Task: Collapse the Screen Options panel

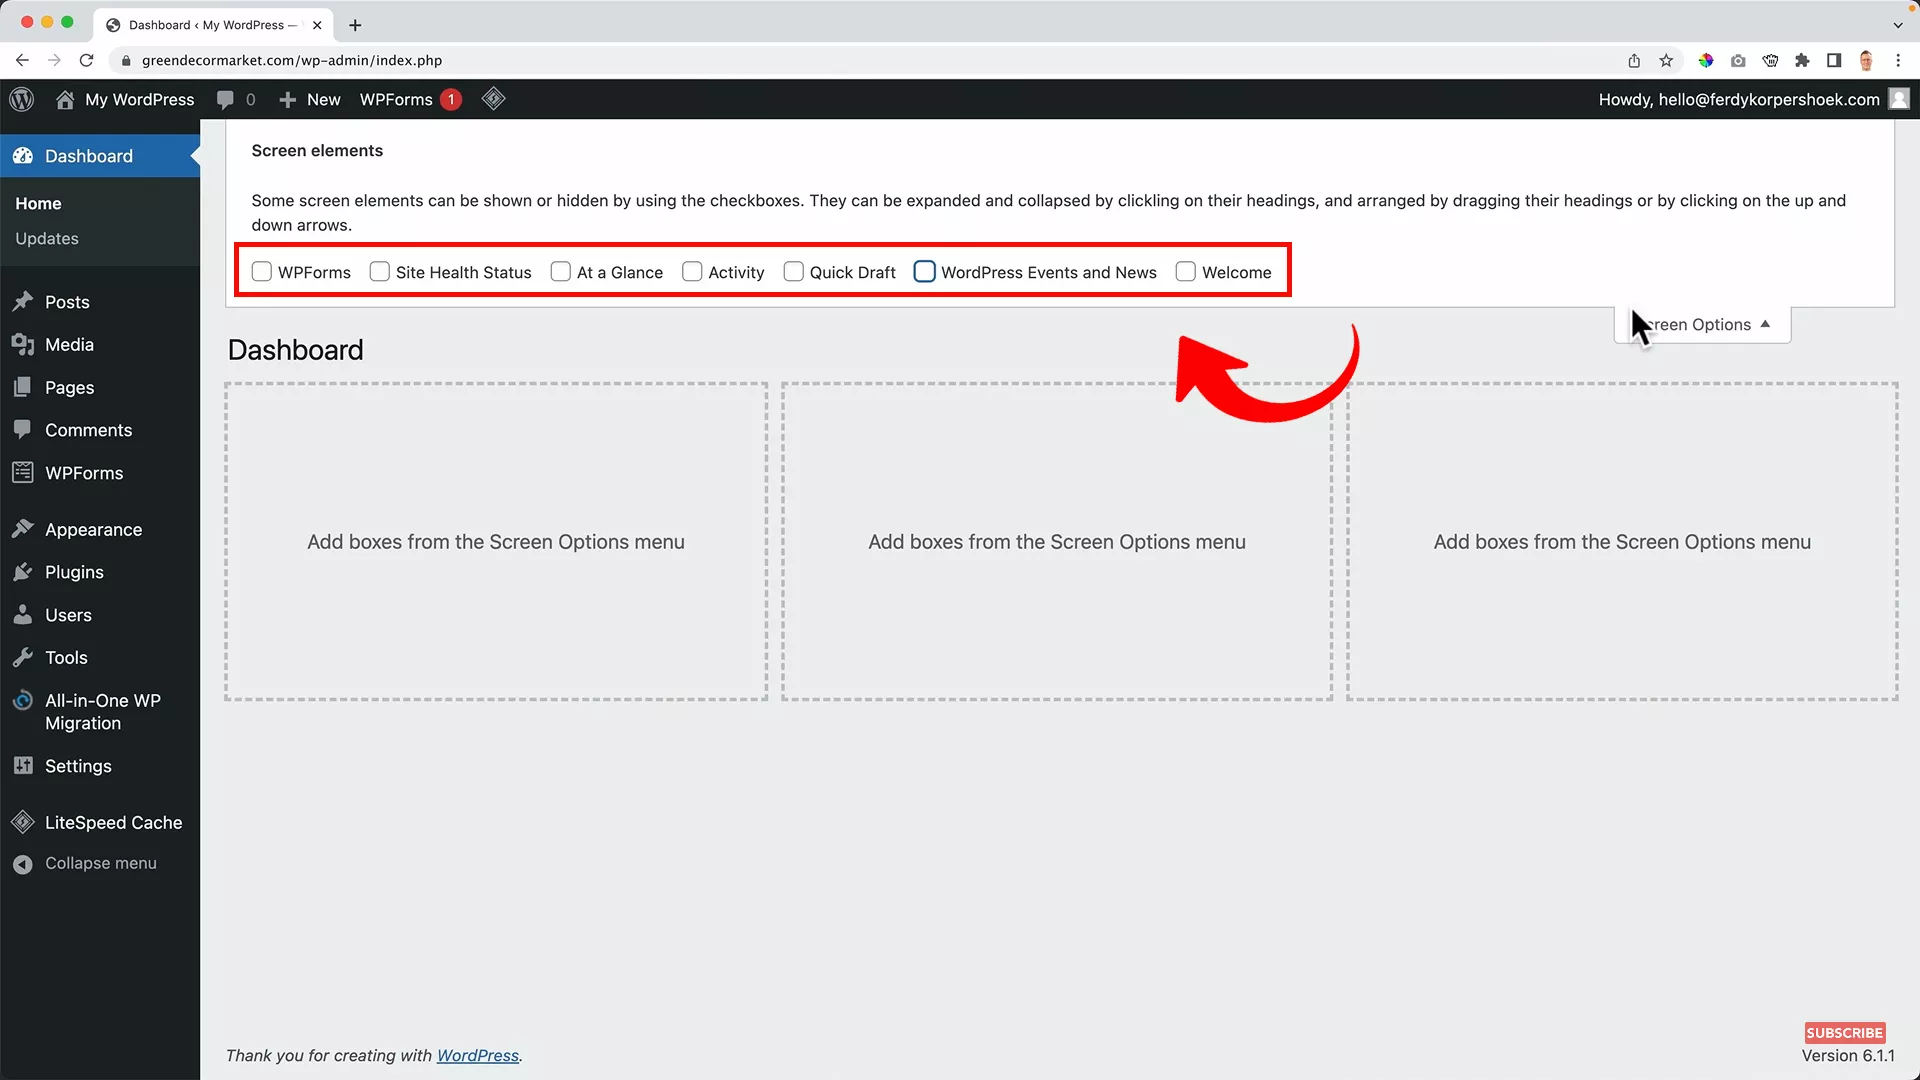Action: pos(1702,324)
